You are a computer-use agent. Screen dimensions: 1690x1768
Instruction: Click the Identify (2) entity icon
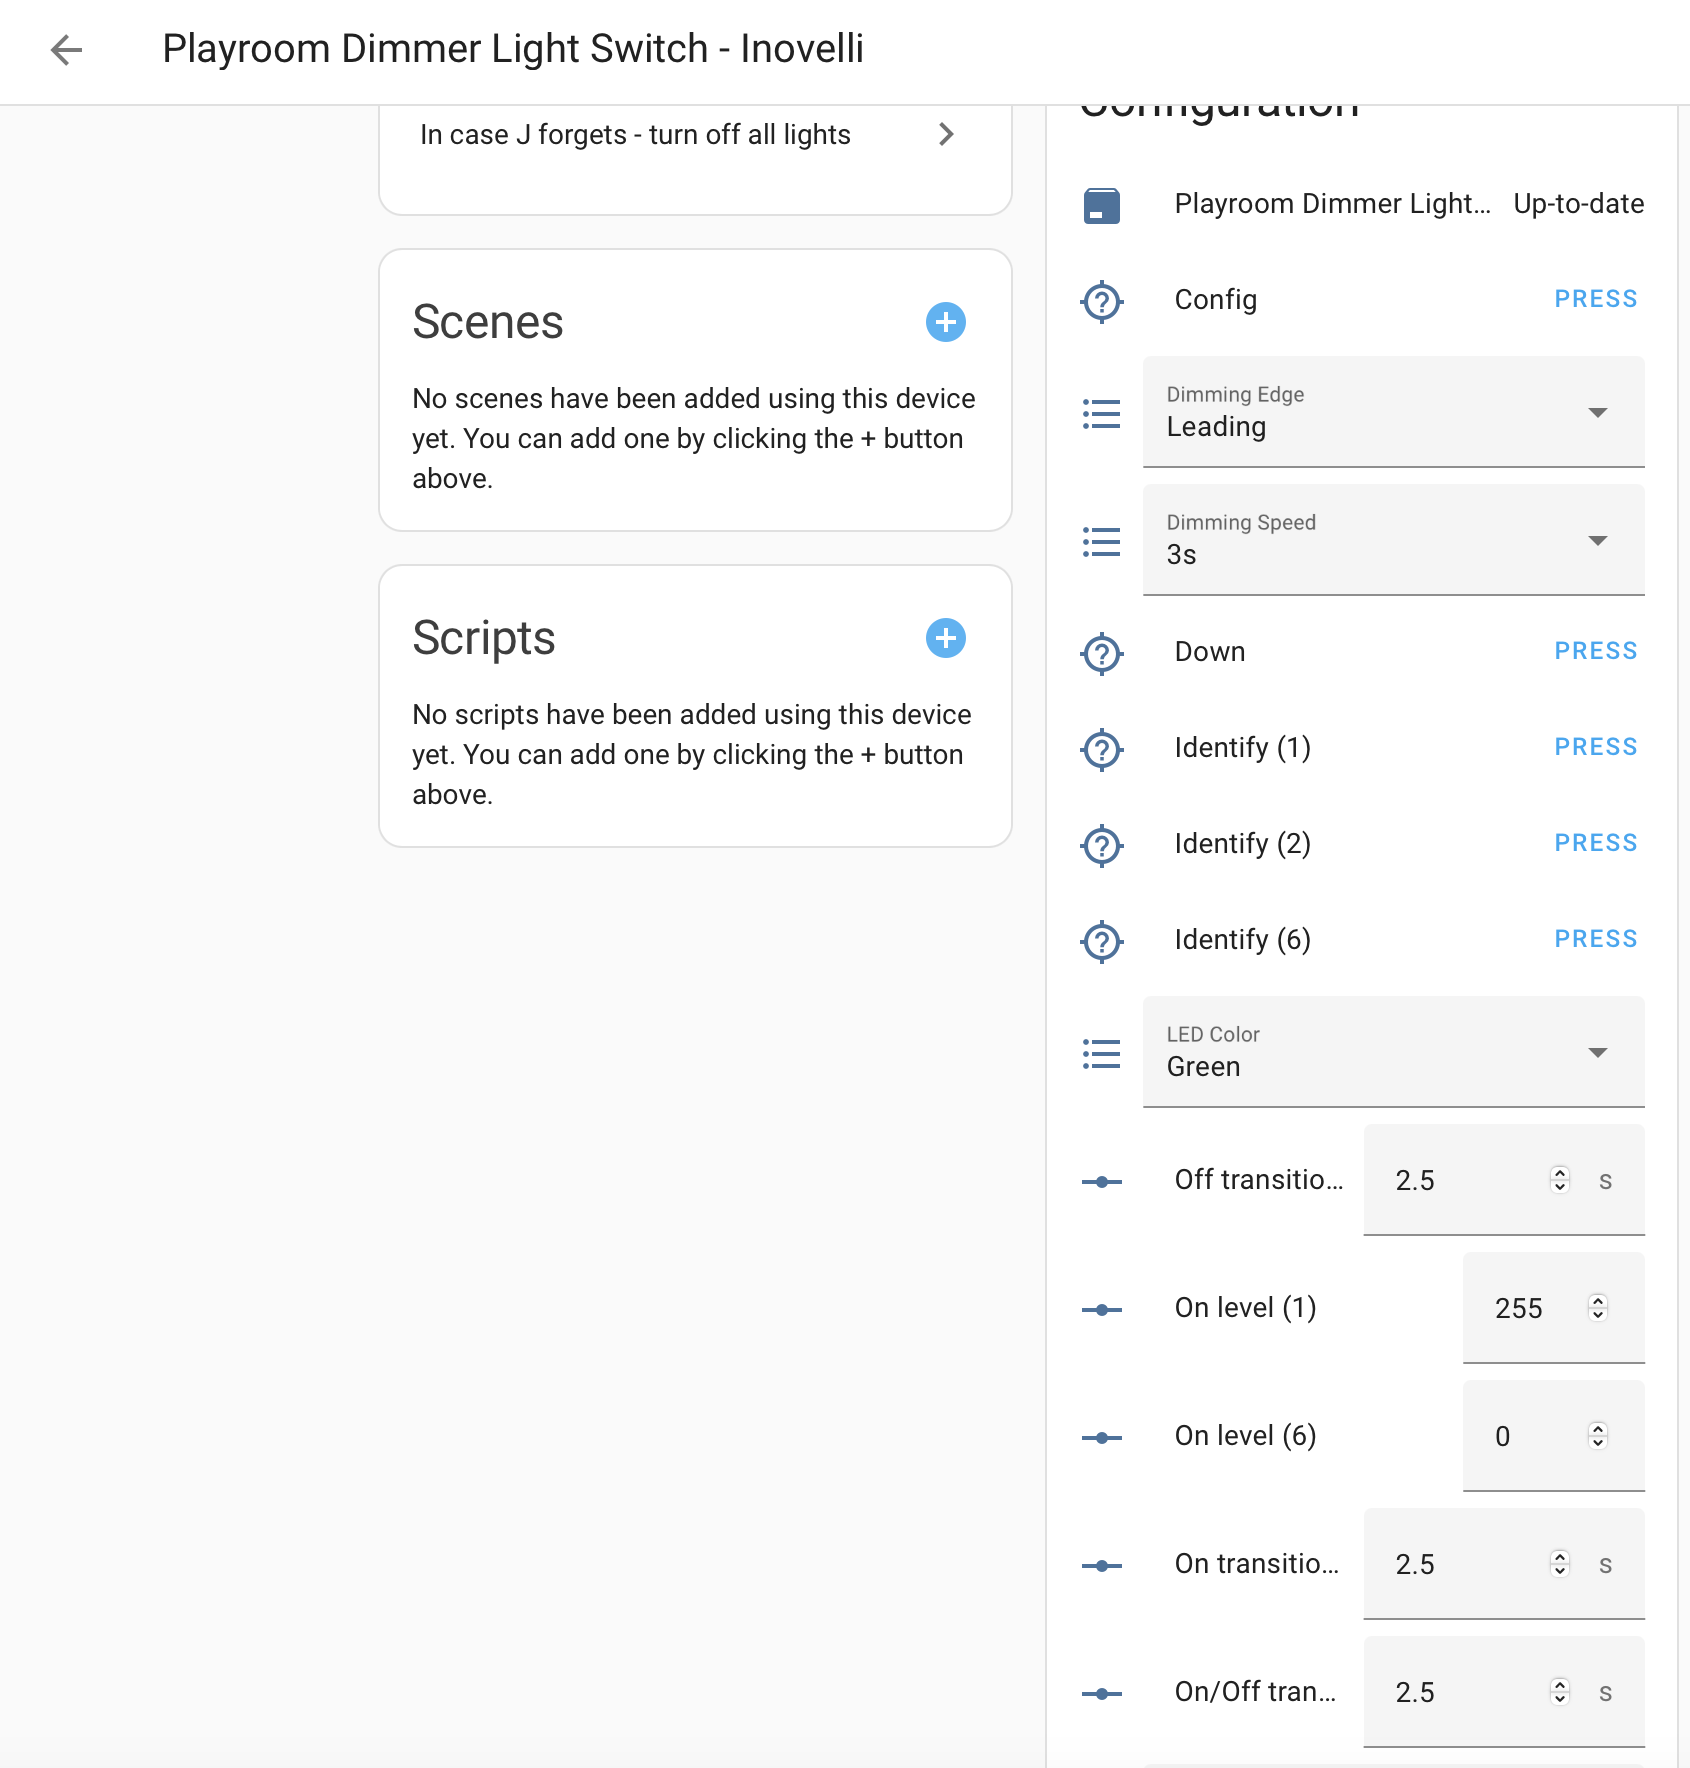pyautogui.click(x=1102, y=845)
